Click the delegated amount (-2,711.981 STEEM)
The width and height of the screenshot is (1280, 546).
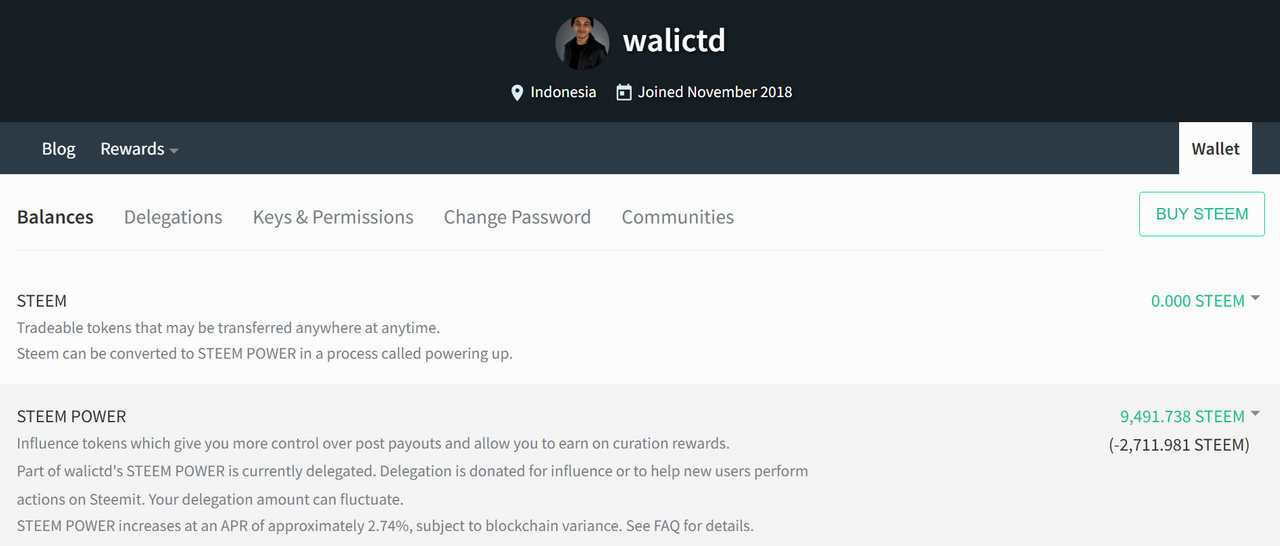[1179, 445]
